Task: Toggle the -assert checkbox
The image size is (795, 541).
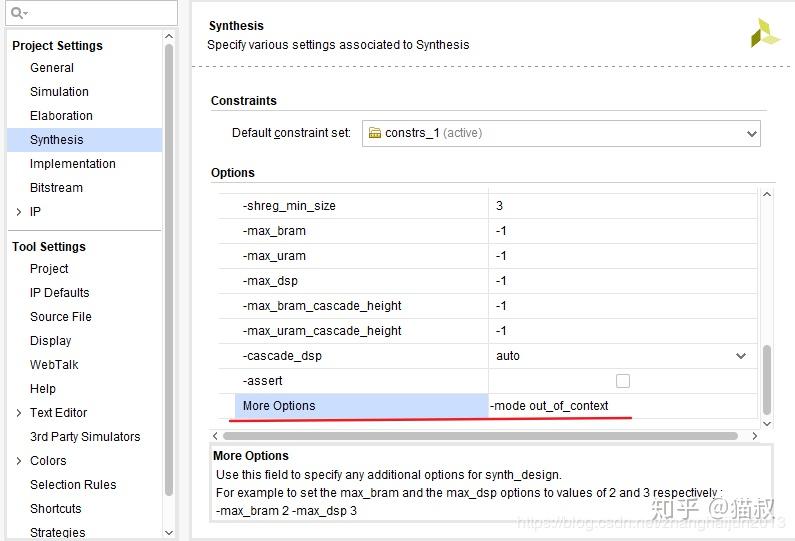Action: [623, 381]
